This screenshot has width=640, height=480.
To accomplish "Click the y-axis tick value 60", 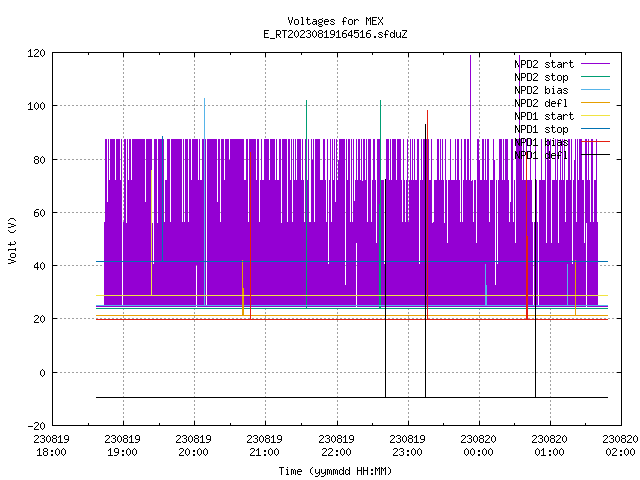I will [x=39, y=213].
